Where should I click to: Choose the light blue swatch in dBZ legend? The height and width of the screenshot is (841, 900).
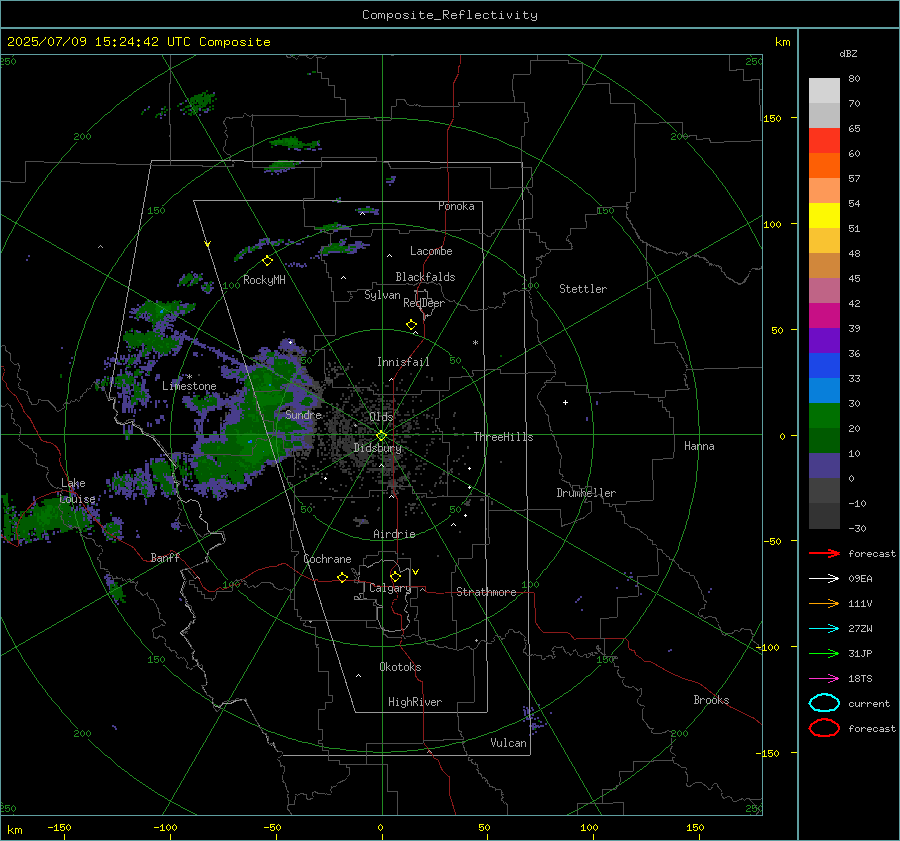coord(824,390)
